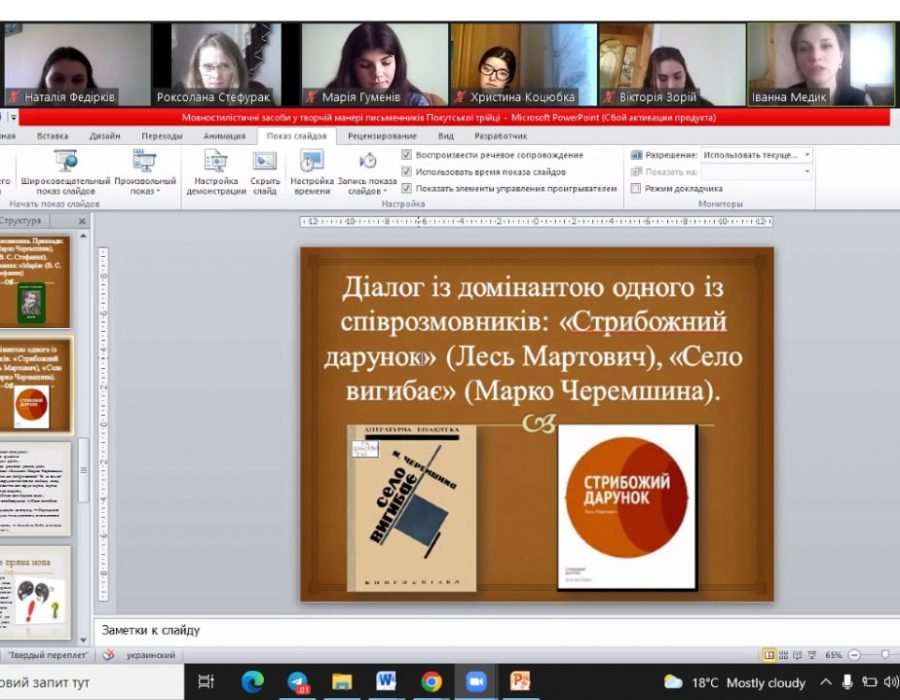Toggle Воспроизвести речевое сопровождение checkbox
Viewport: 900px width, 700px height.
point(407,155)
